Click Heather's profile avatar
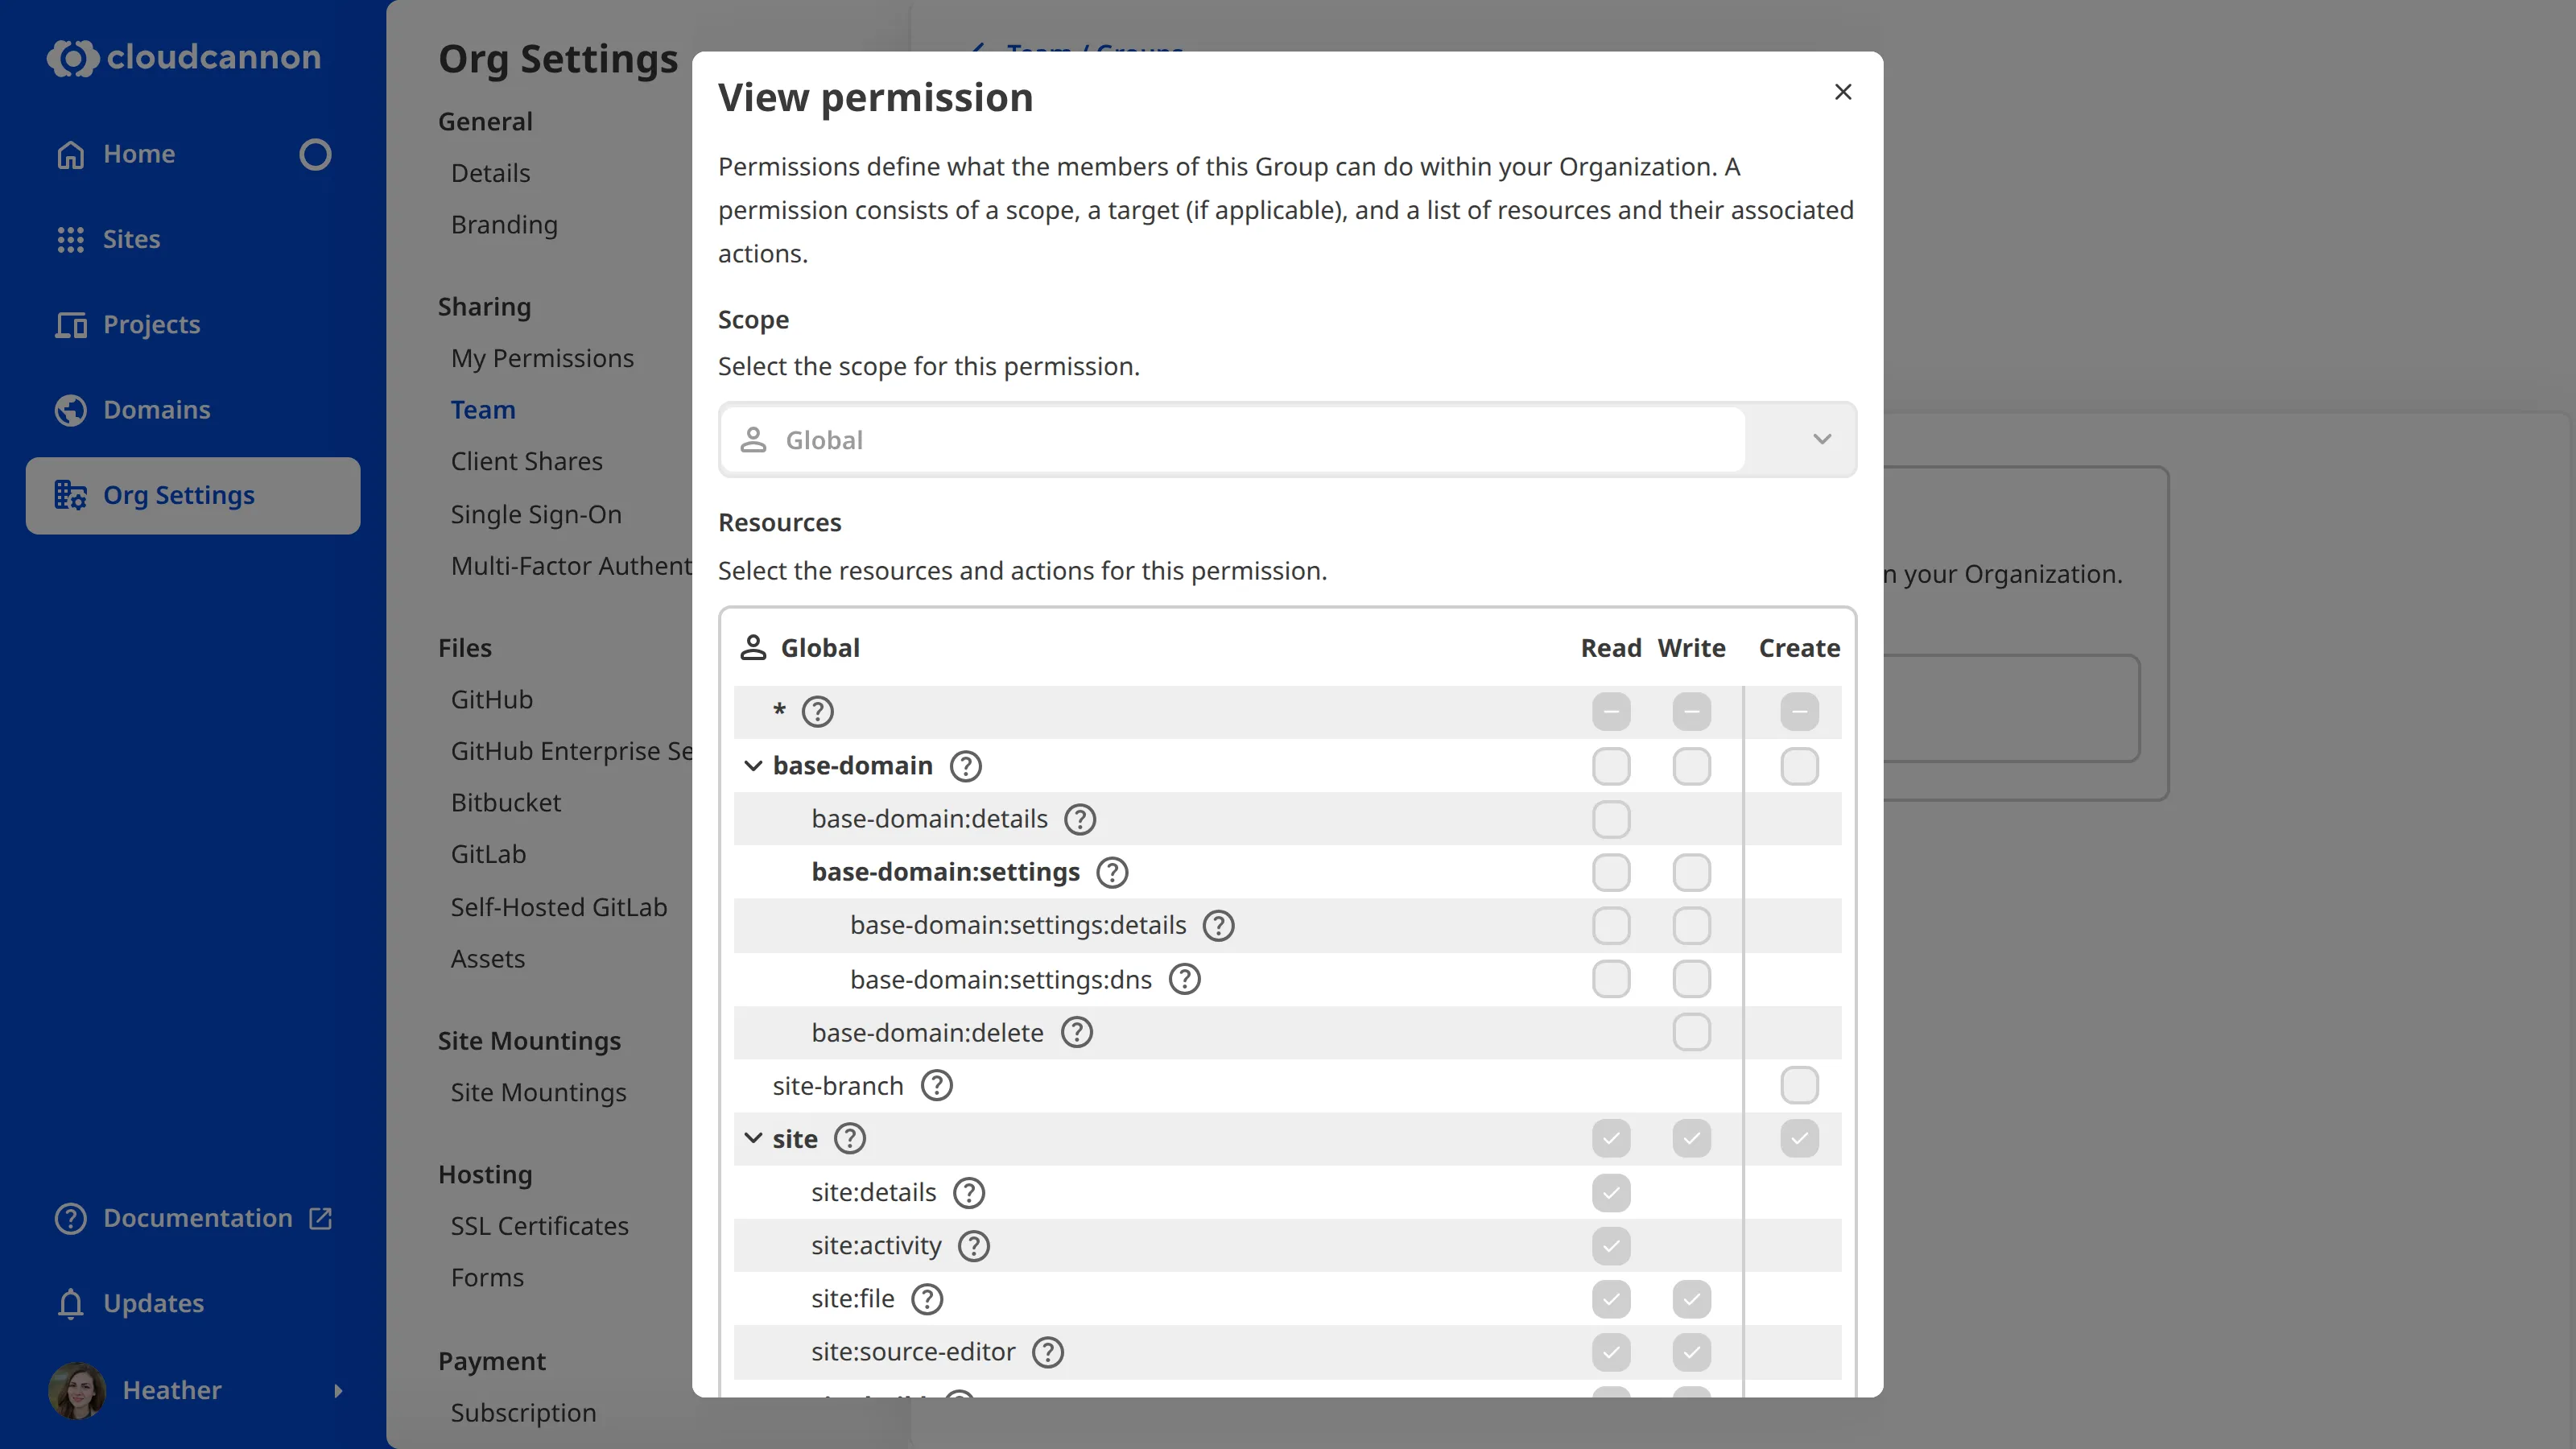Viewport: 2576px width, 1449px height. coord(77,1390)
